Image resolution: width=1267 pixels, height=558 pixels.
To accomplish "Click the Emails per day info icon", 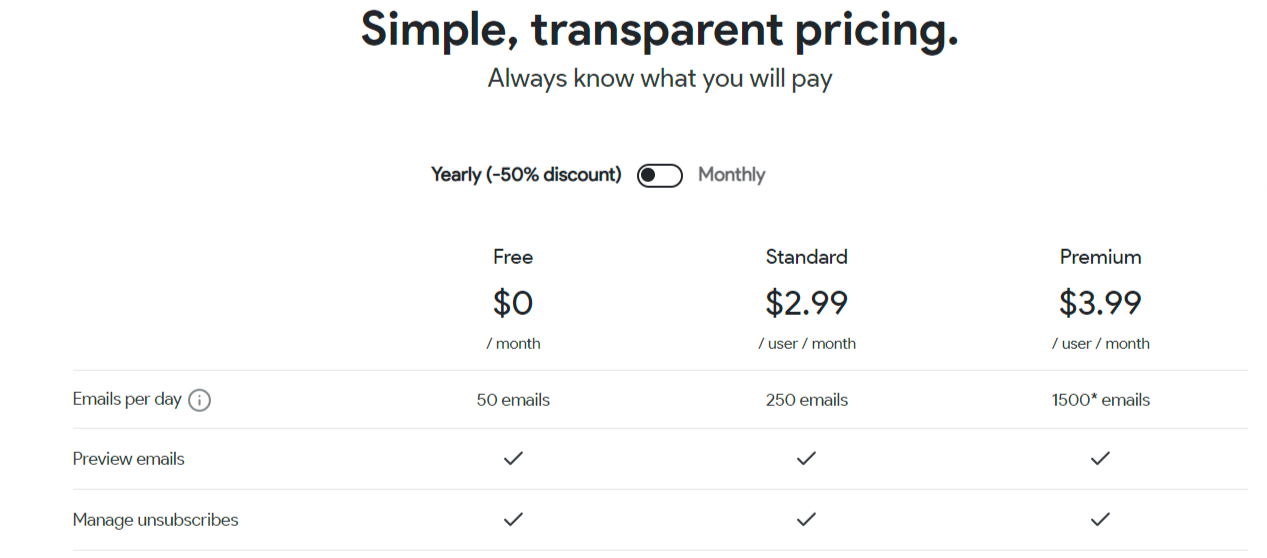I will 200,401.
